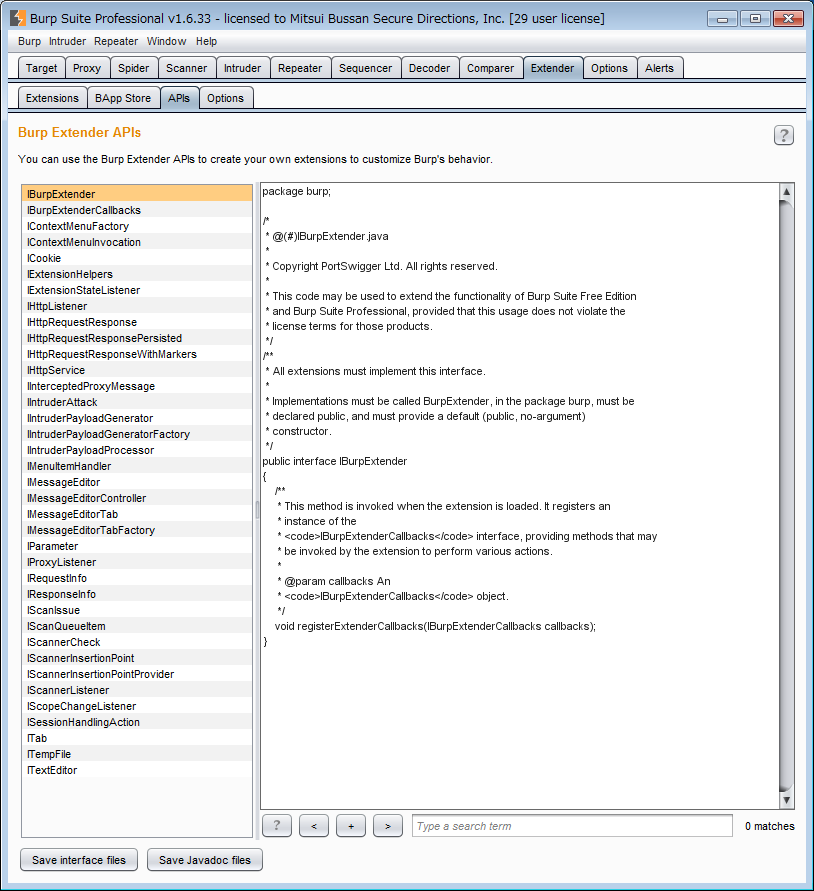Select IIntruderPayloadGeneratorFactory interface
814x891 pixels.
pos(137,434)
